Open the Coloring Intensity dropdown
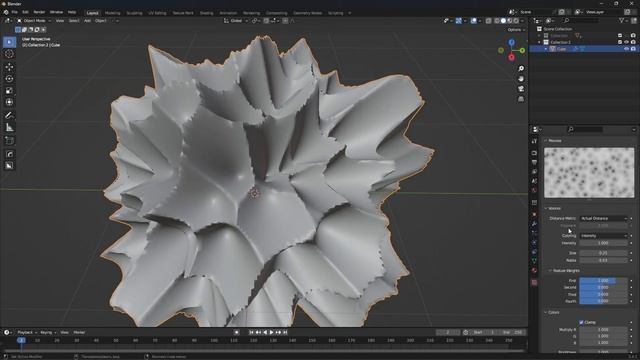This screenshot has height=360, width=640. (603, 236)
